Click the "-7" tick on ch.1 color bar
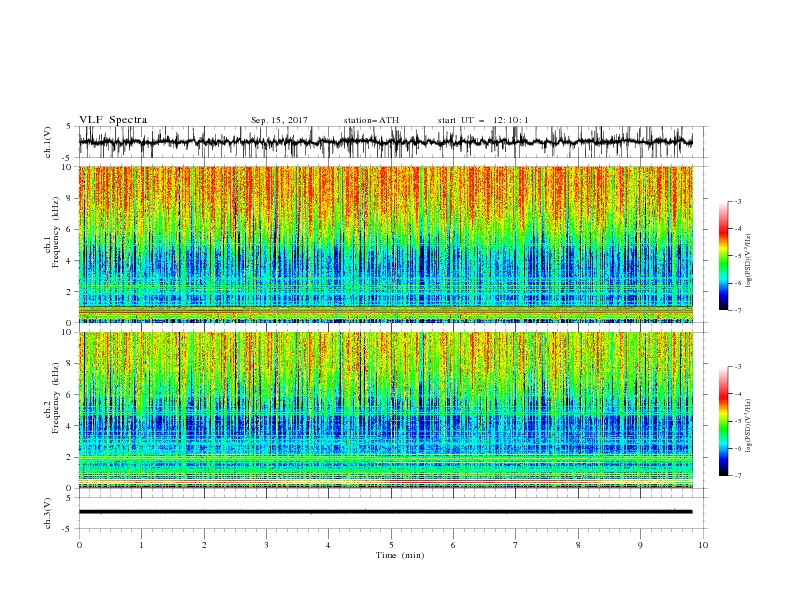The height and width of the screenshot is (612, 792). (x=738, y=310)
